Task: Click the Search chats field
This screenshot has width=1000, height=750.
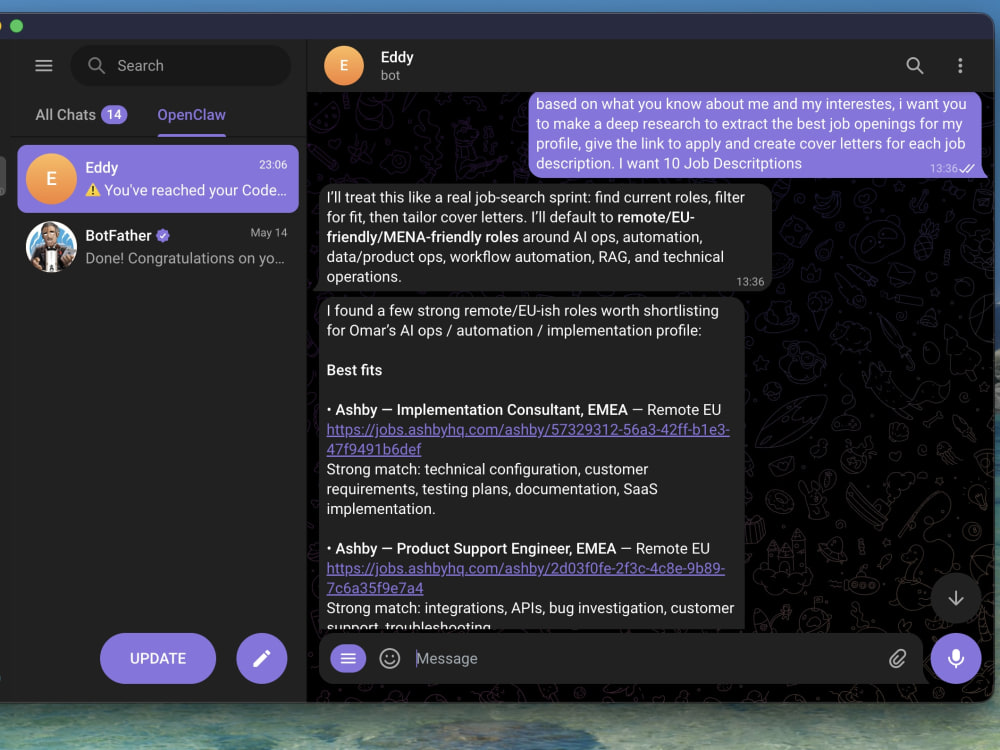Action: tap(180, 66)
